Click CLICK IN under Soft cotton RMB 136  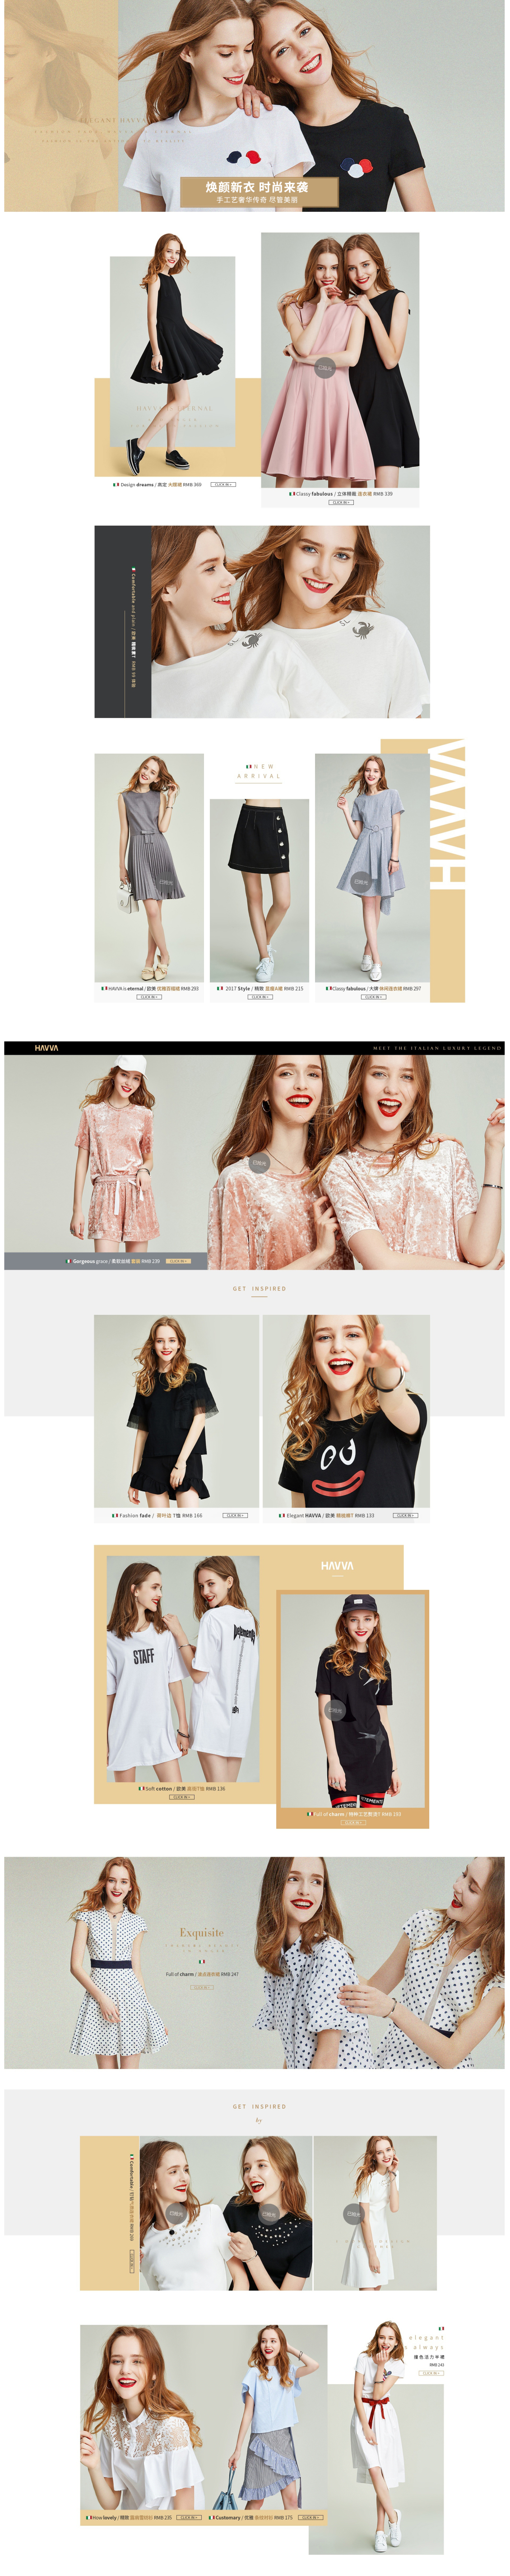[x=181, y=1797]
